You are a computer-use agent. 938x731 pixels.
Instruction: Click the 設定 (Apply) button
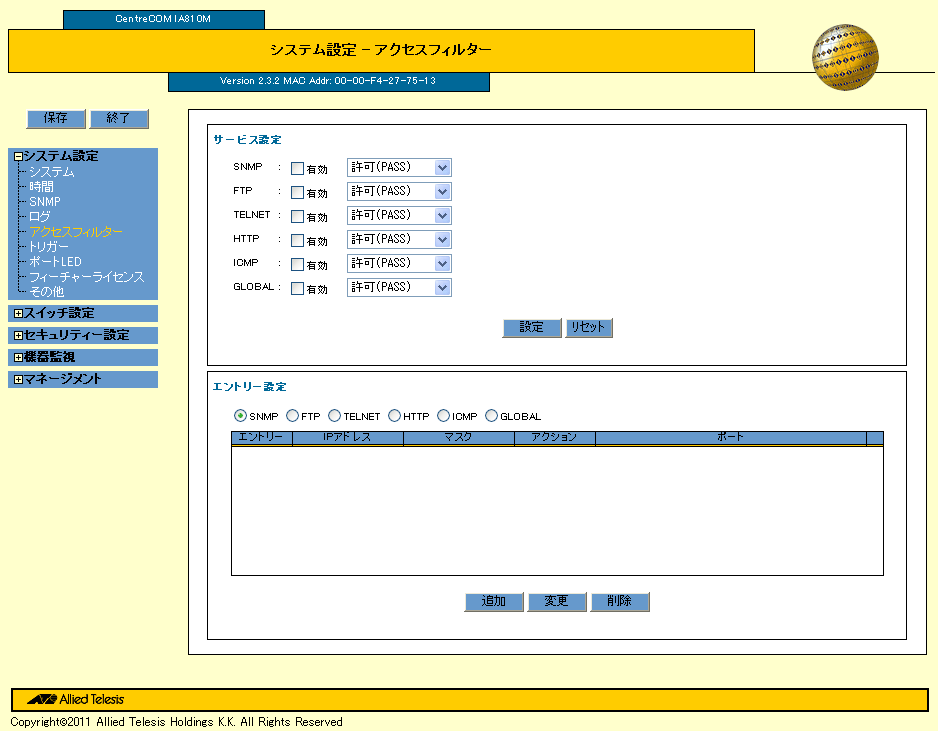point(532,328)
